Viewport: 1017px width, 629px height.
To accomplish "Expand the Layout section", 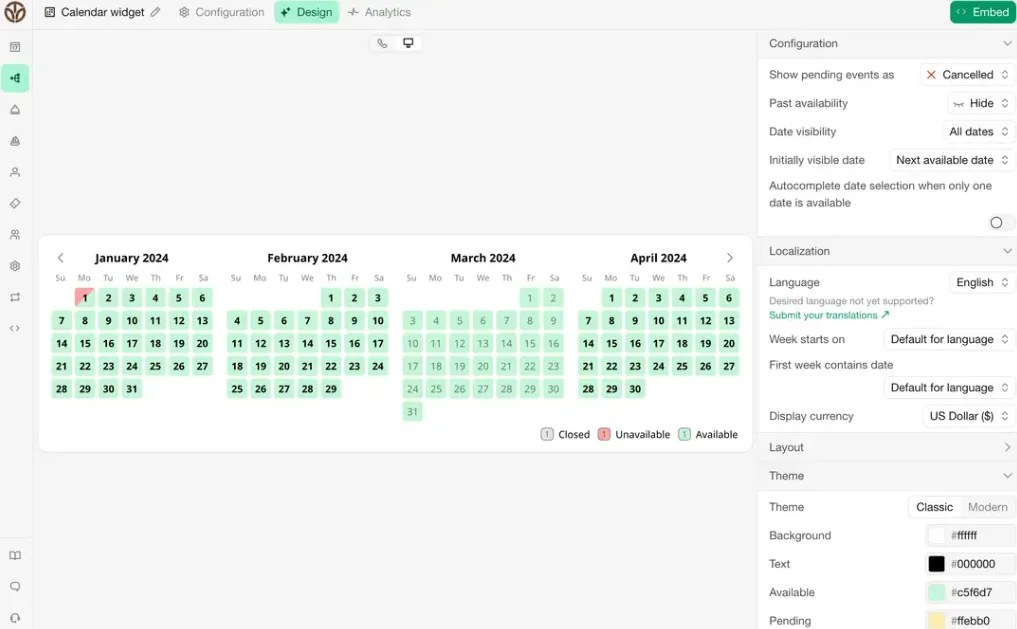I will click(887, 447).
